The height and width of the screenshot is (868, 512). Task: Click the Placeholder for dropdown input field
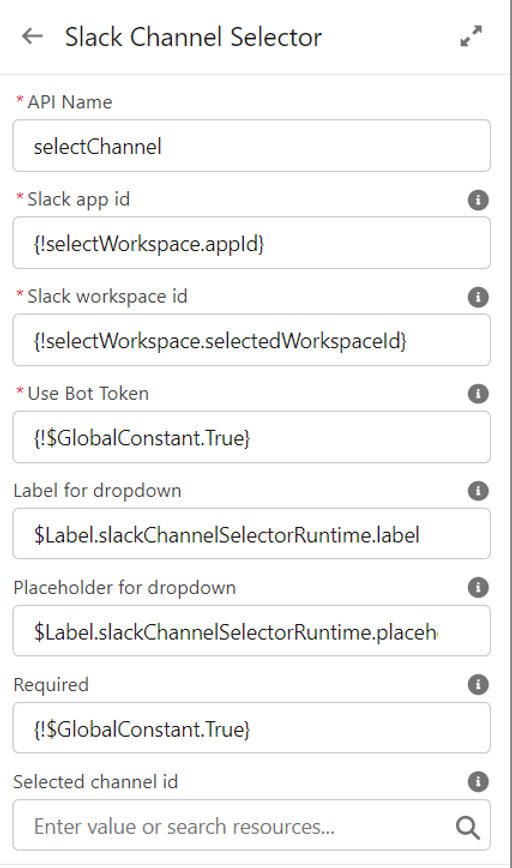251,631
